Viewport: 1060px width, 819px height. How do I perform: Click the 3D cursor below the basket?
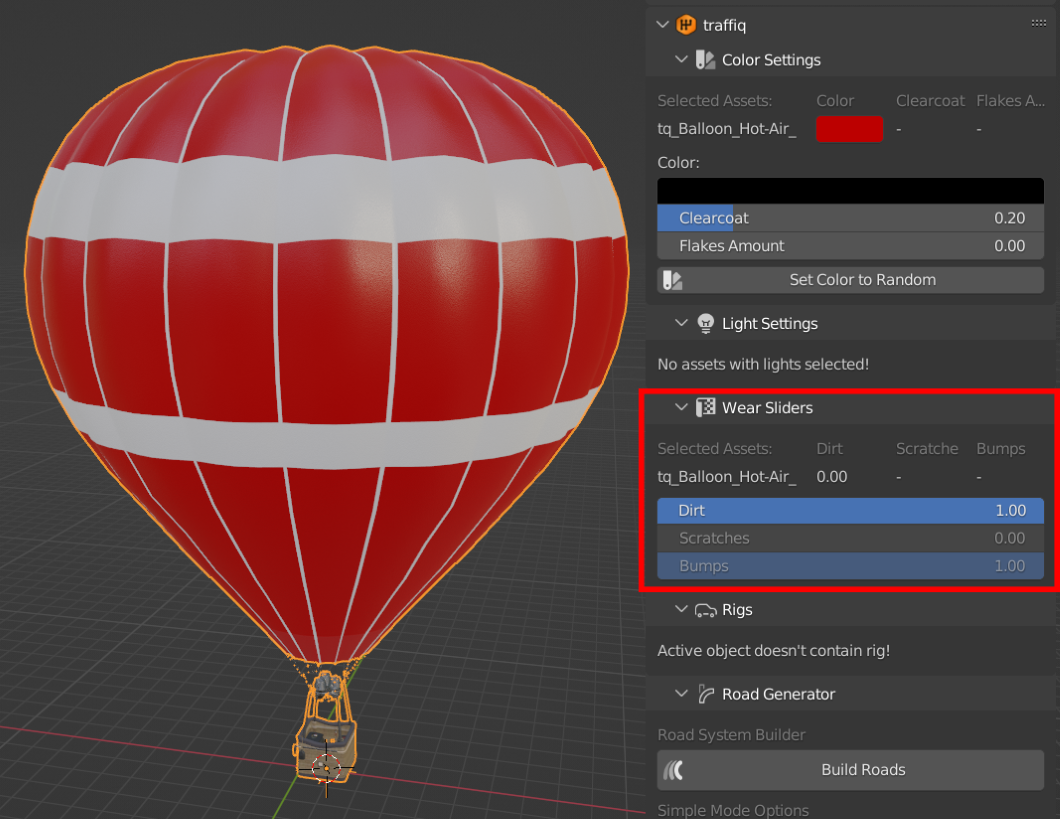[326, 768]
